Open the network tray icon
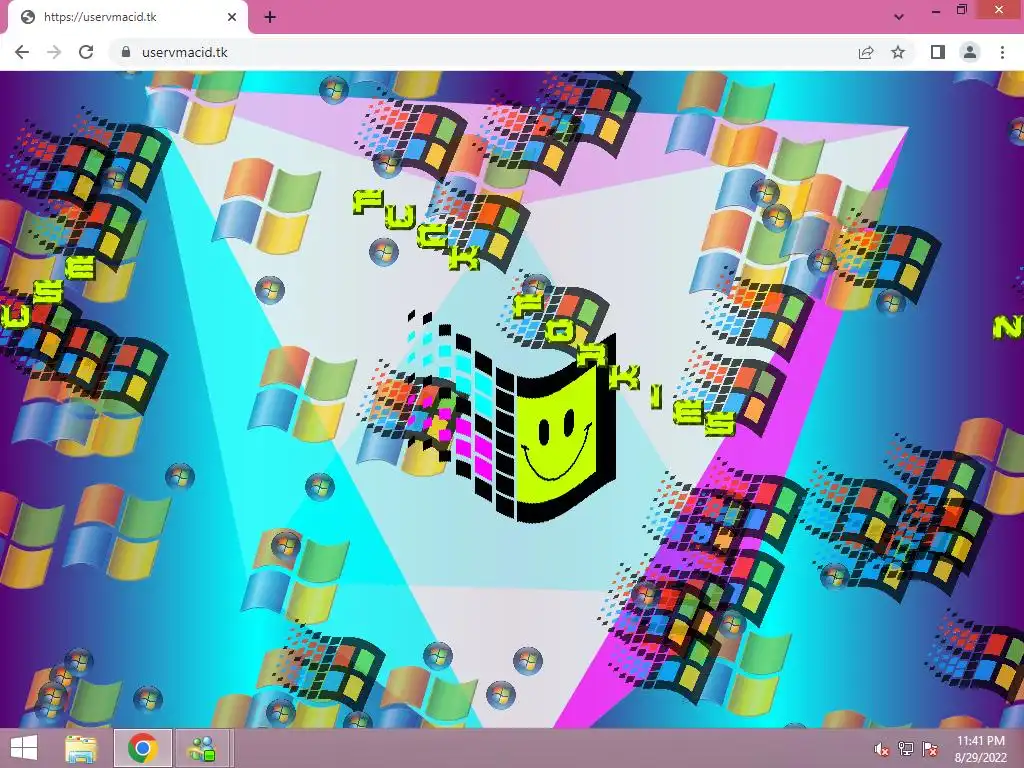 pos(906,750)
